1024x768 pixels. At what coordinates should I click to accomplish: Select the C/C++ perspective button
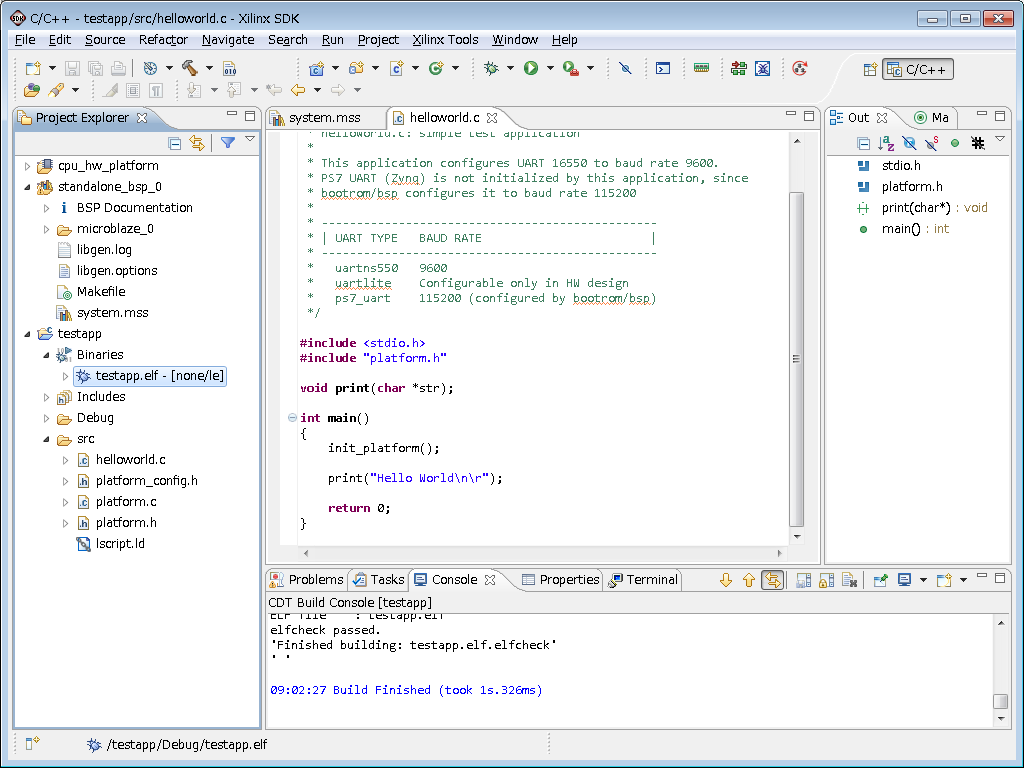click(918, 69)
